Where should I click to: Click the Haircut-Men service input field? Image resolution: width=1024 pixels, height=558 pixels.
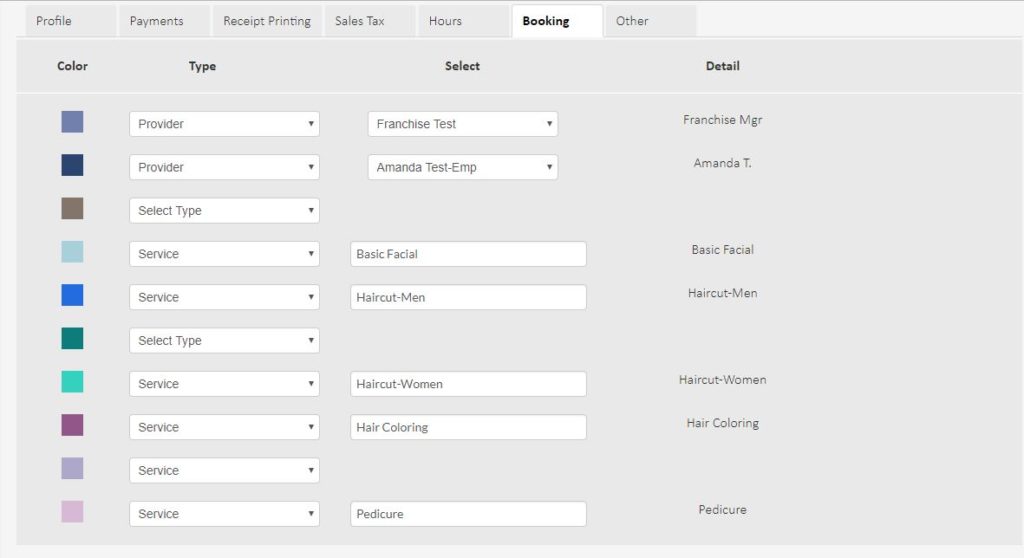point(468,297)
